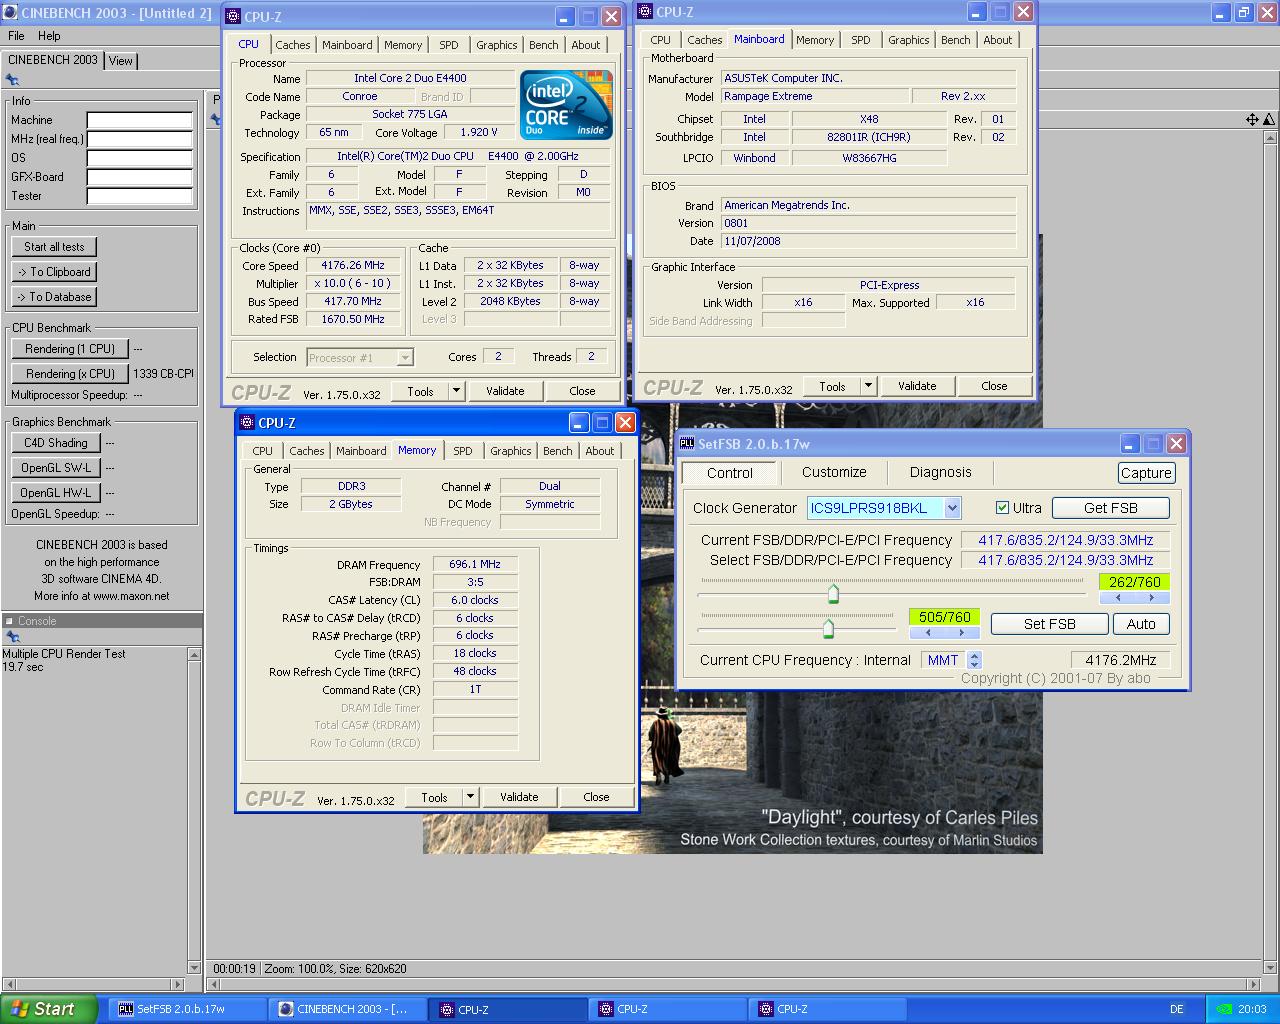Click OpenGL HW-L button
Image resolution: width=1280 pixels, height=1024 pixels.
[56, 493]
